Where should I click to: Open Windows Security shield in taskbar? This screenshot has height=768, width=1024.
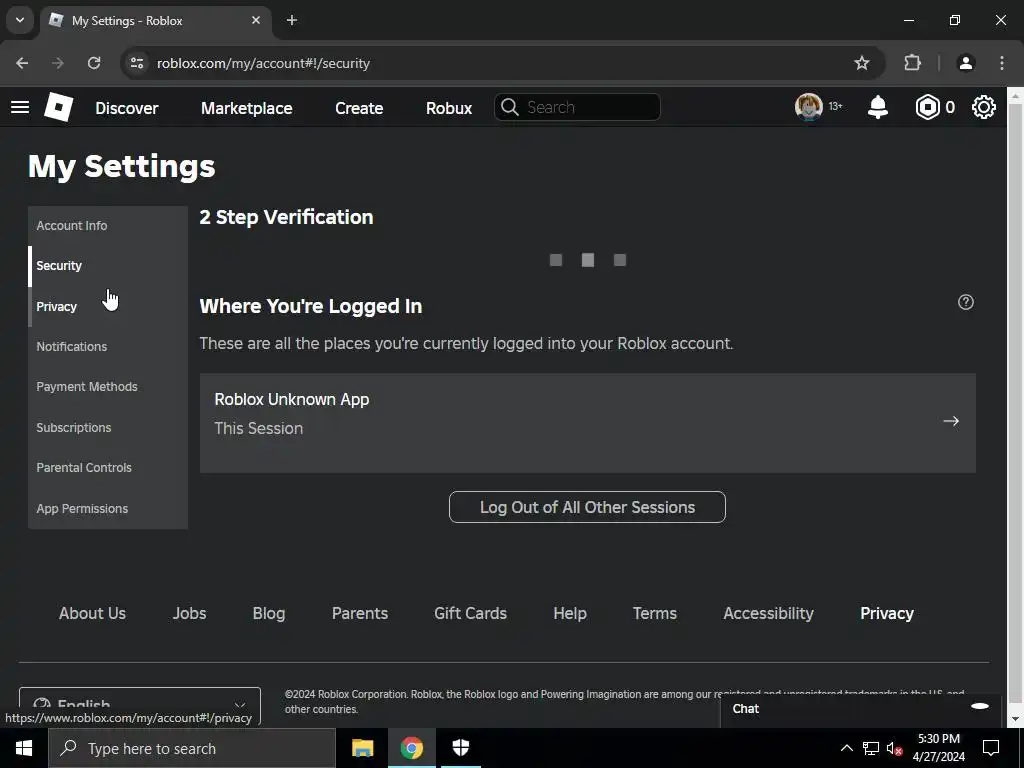tap(461, 748)
